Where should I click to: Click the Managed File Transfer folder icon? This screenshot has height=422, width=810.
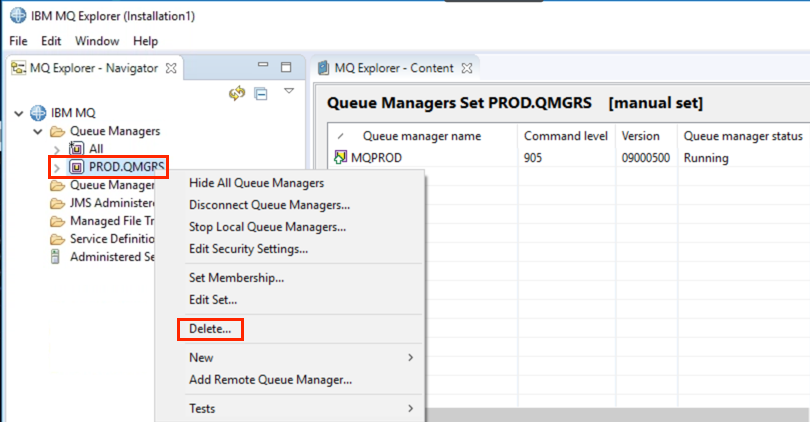coord(57,222)
